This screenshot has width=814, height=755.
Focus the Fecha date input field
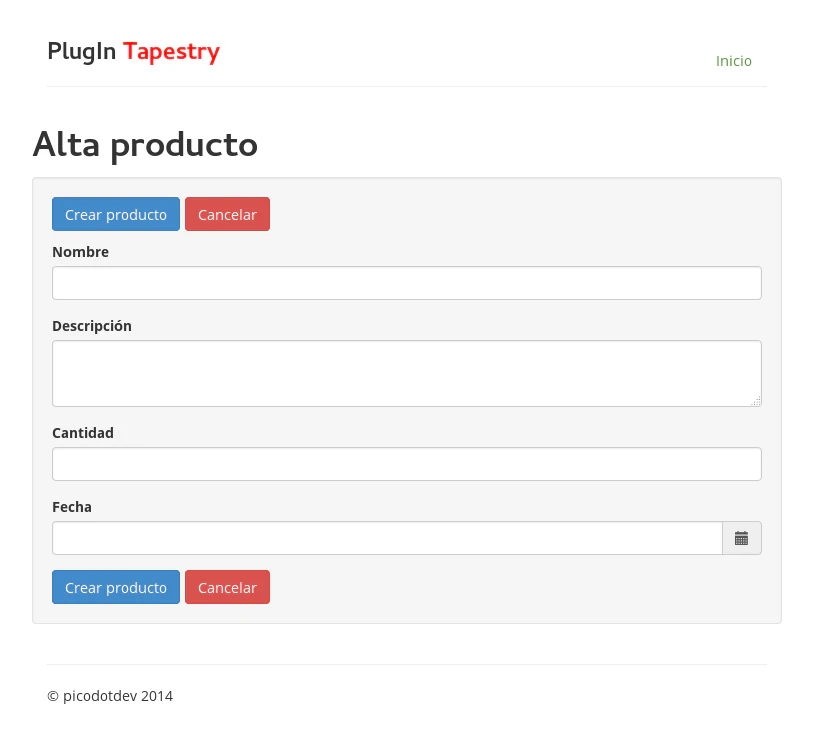click(386, 538)
